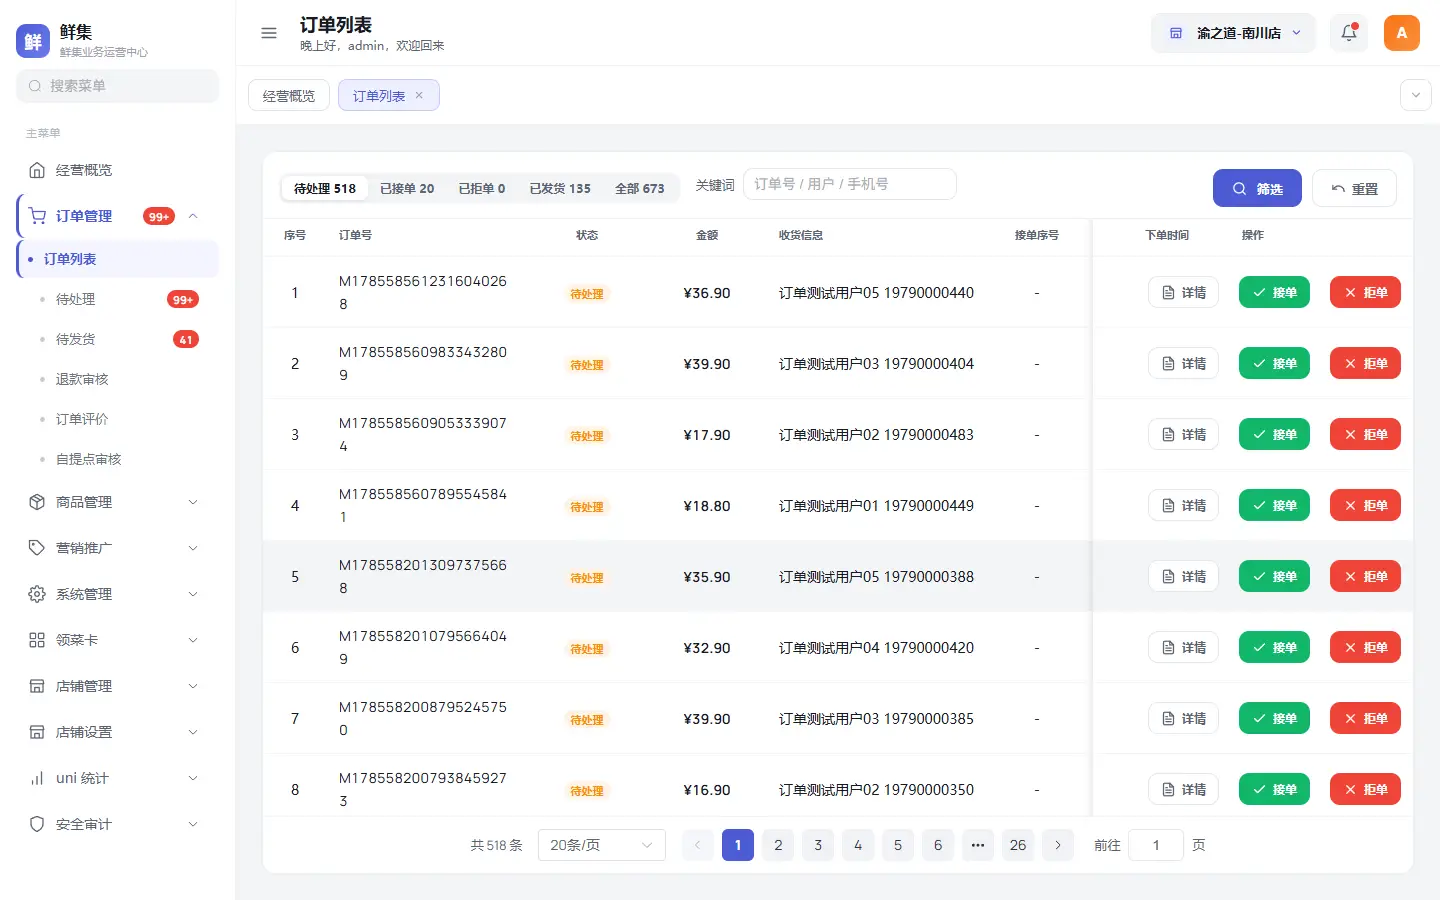Image resolution: width=1440 pixels, height=900 pixels.
Task: Click the 前往 page number input
Action: (x=1156, y=845)
